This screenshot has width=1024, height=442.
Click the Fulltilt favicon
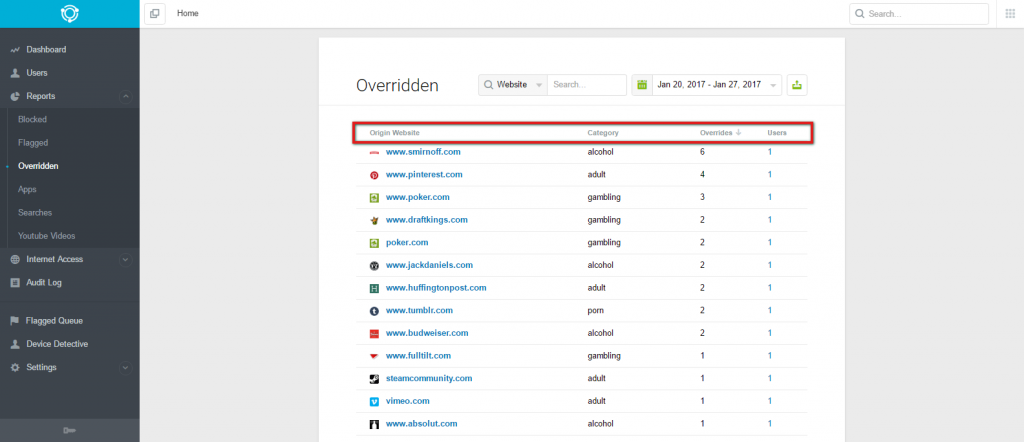coord(375,356)
